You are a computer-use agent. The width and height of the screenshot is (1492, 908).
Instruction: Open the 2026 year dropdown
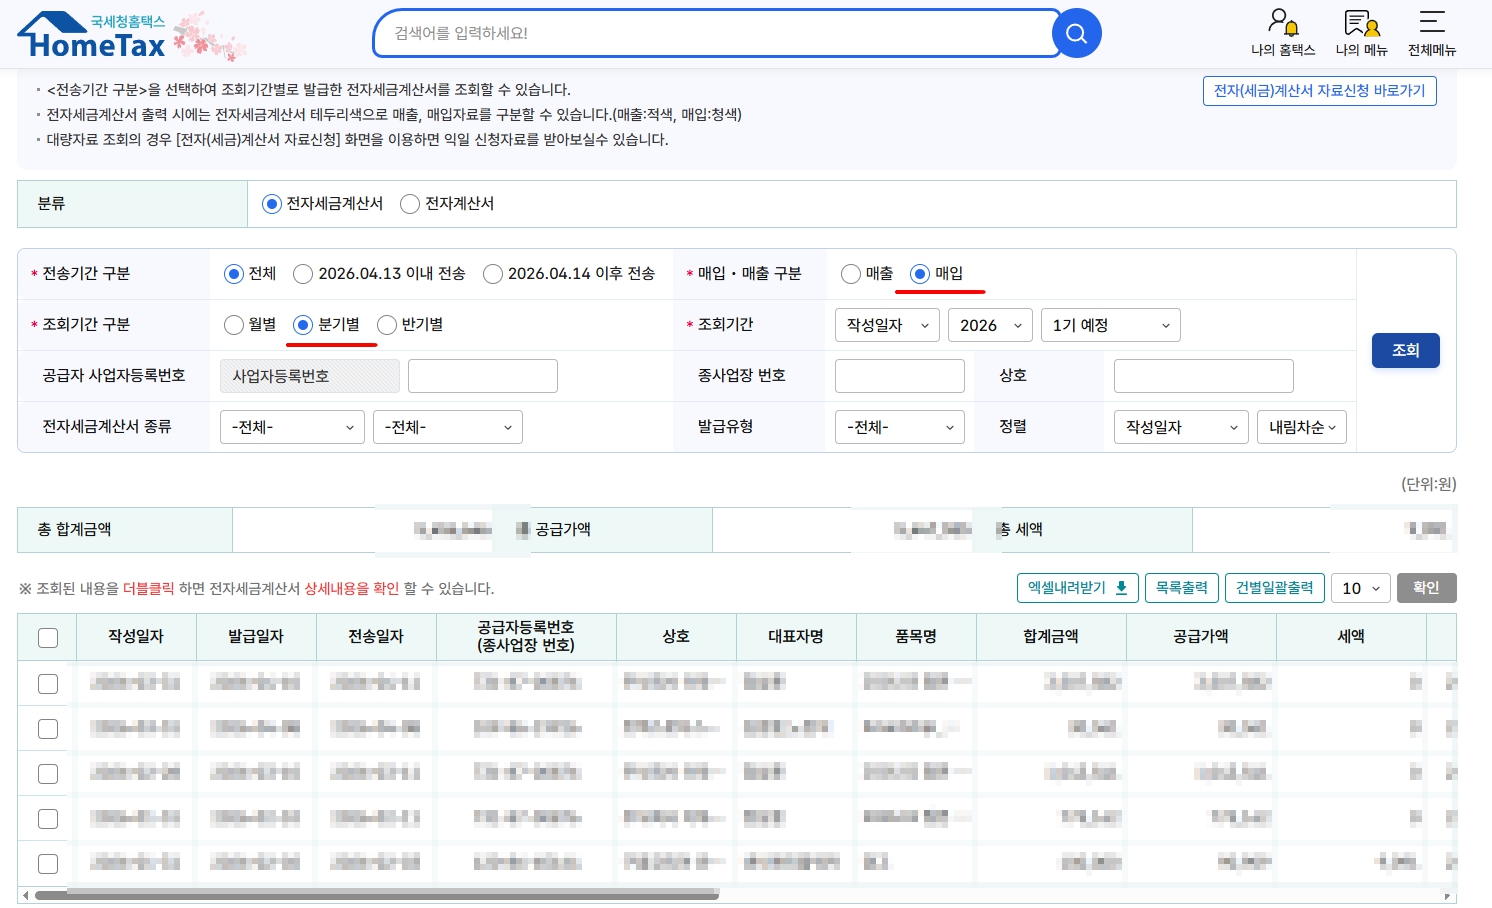pyautogui.click(x=990, y=325)
